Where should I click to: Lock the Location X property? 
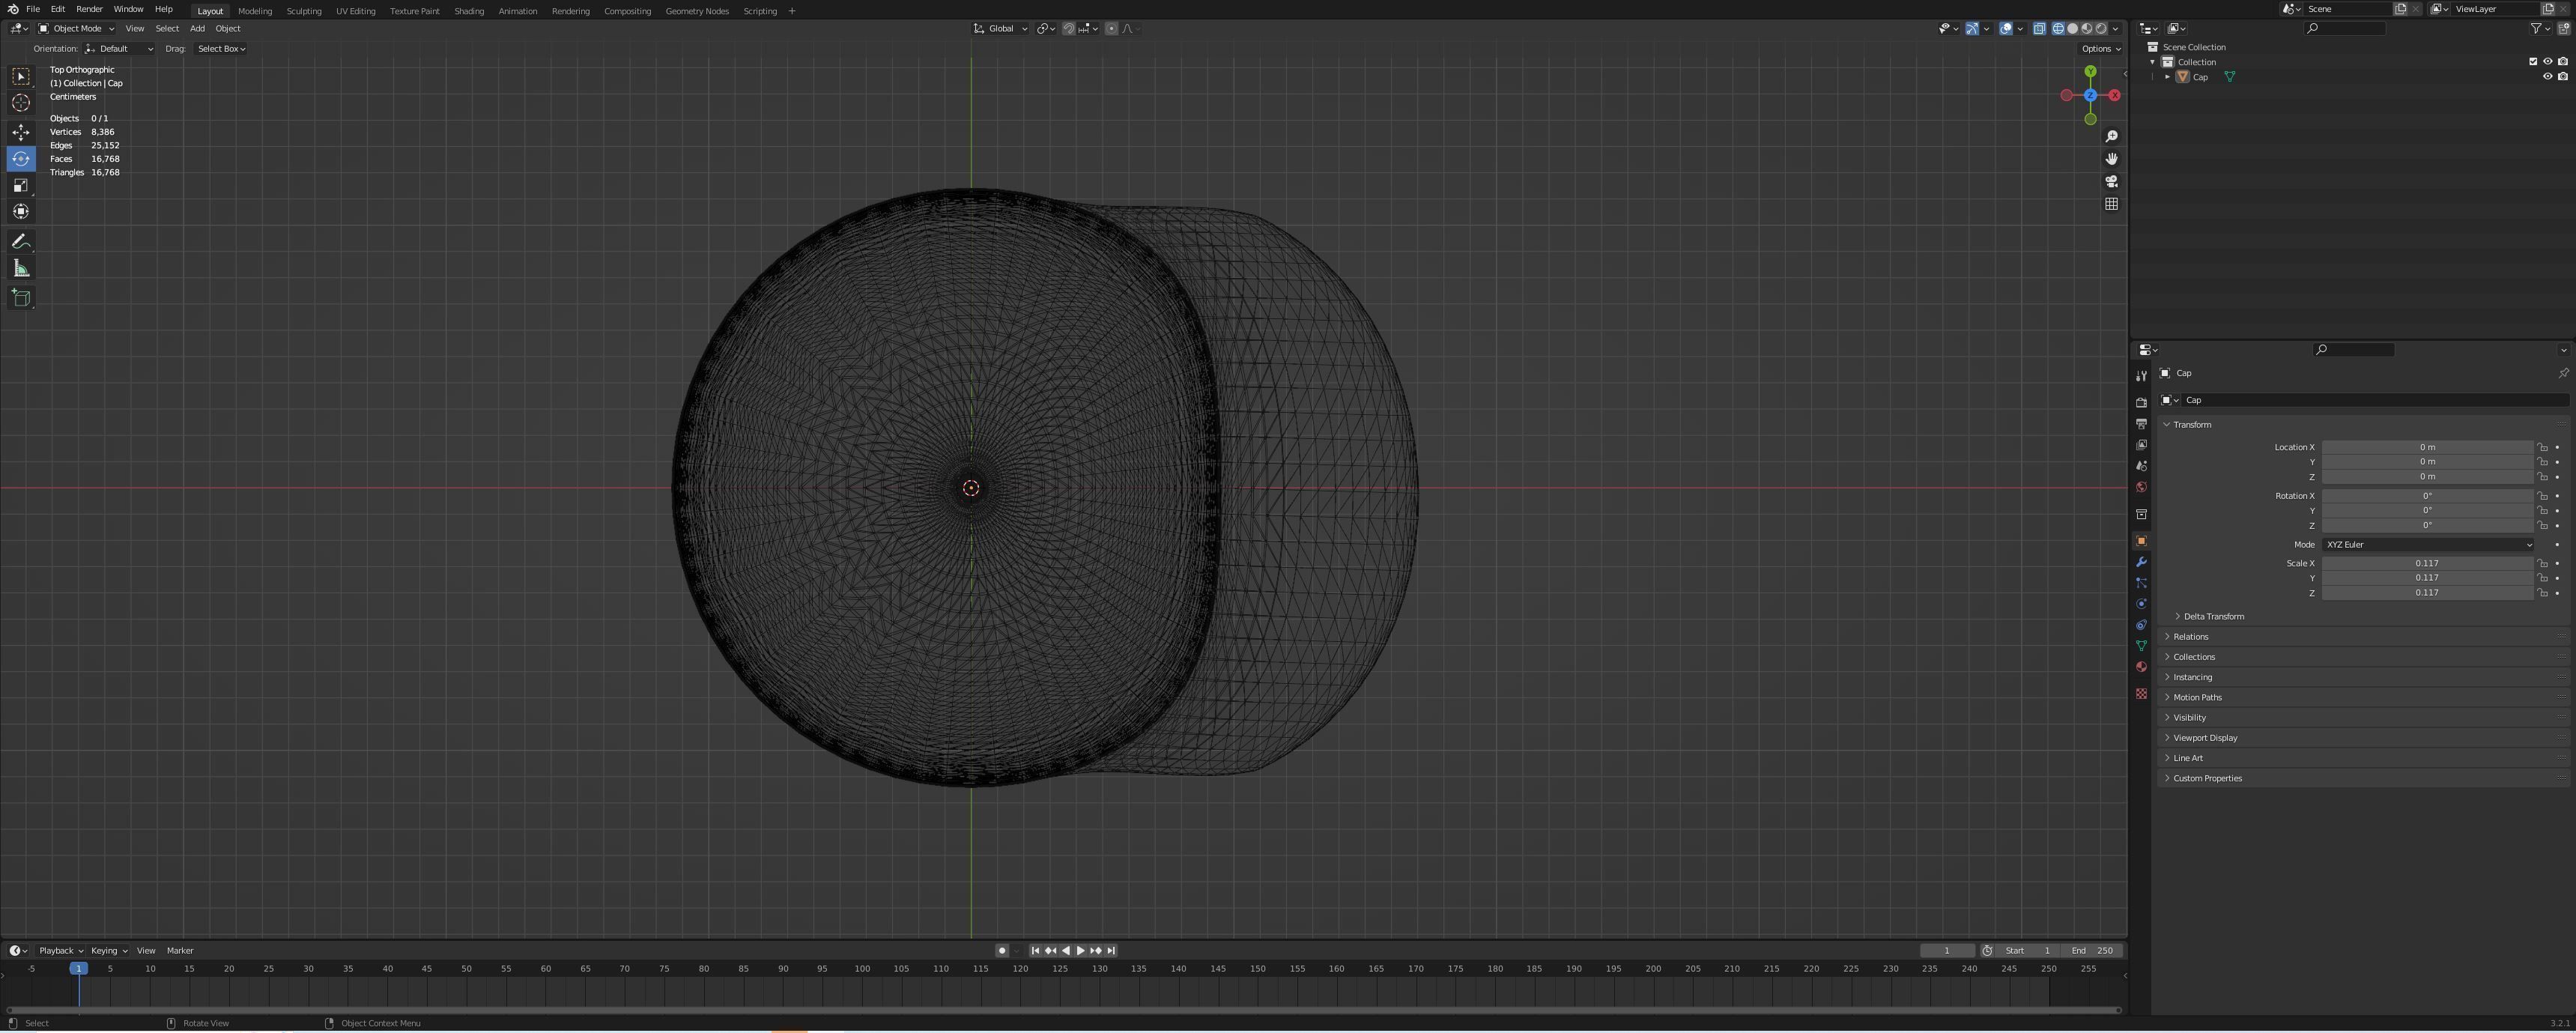[2542, 447]
